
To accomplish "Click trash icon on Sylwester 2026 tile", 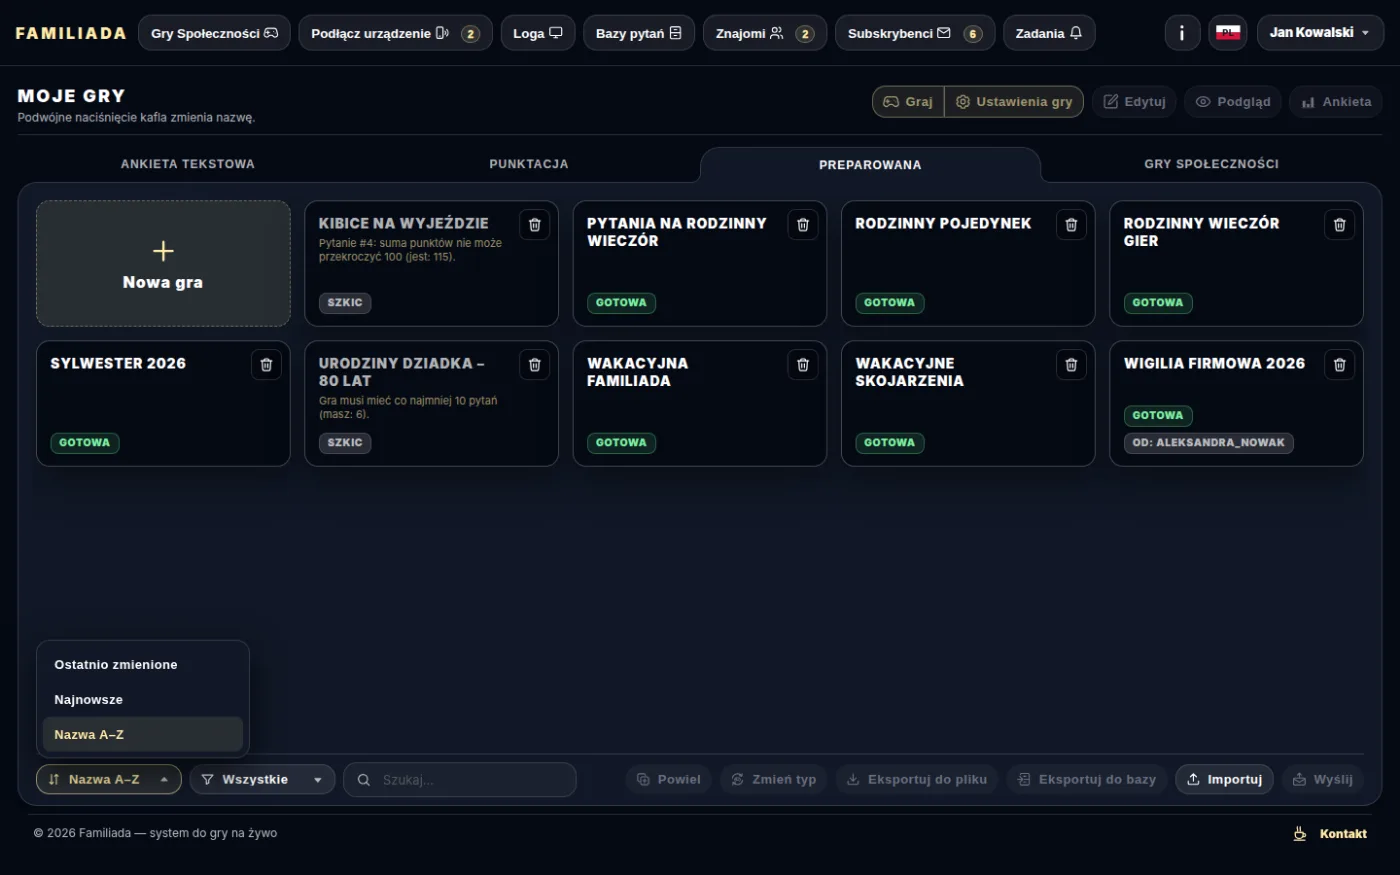I will (x=266, y=365).
